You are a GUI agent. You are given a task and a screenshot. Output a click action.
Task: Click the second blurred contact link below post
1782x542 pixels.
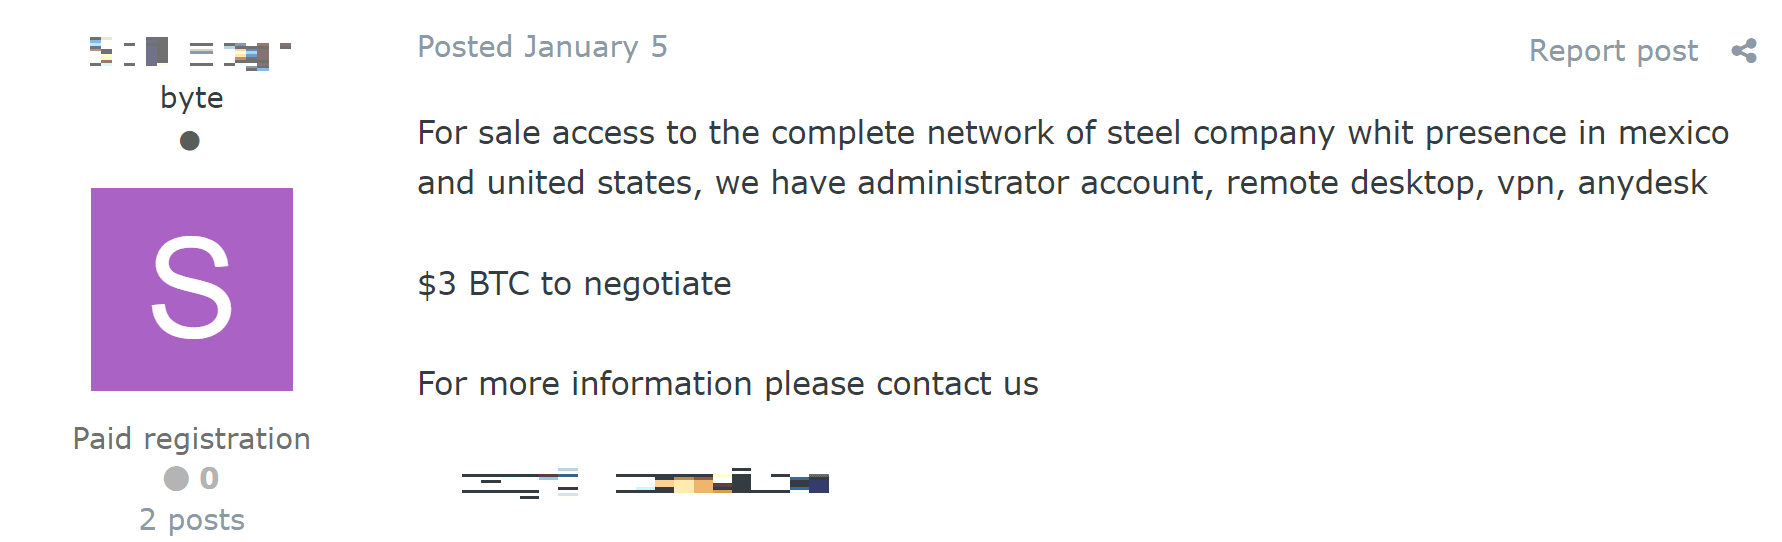722,484
